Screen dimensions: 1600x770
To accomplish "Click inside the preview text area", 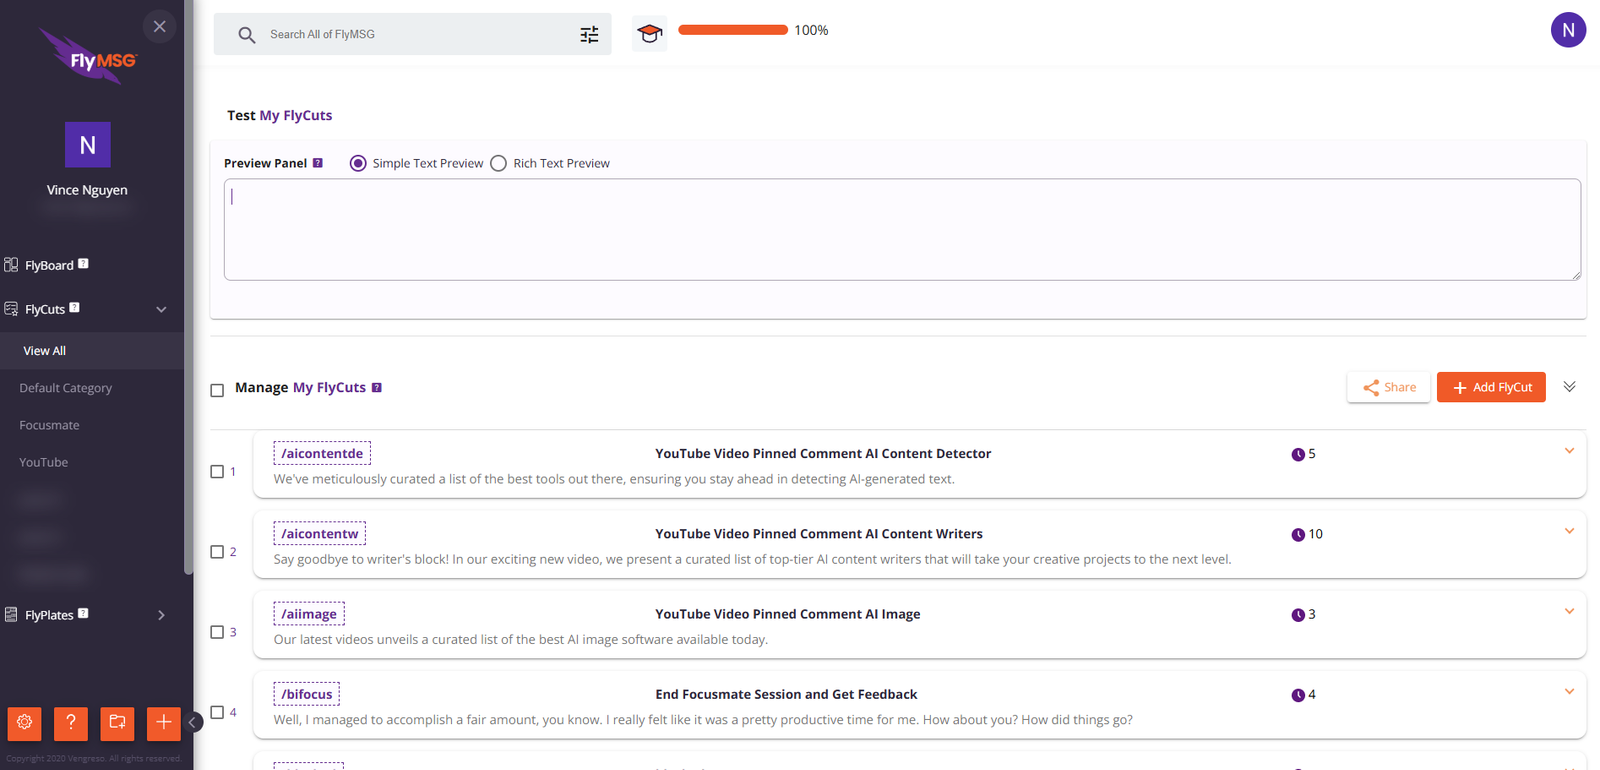I will (902, 230).
